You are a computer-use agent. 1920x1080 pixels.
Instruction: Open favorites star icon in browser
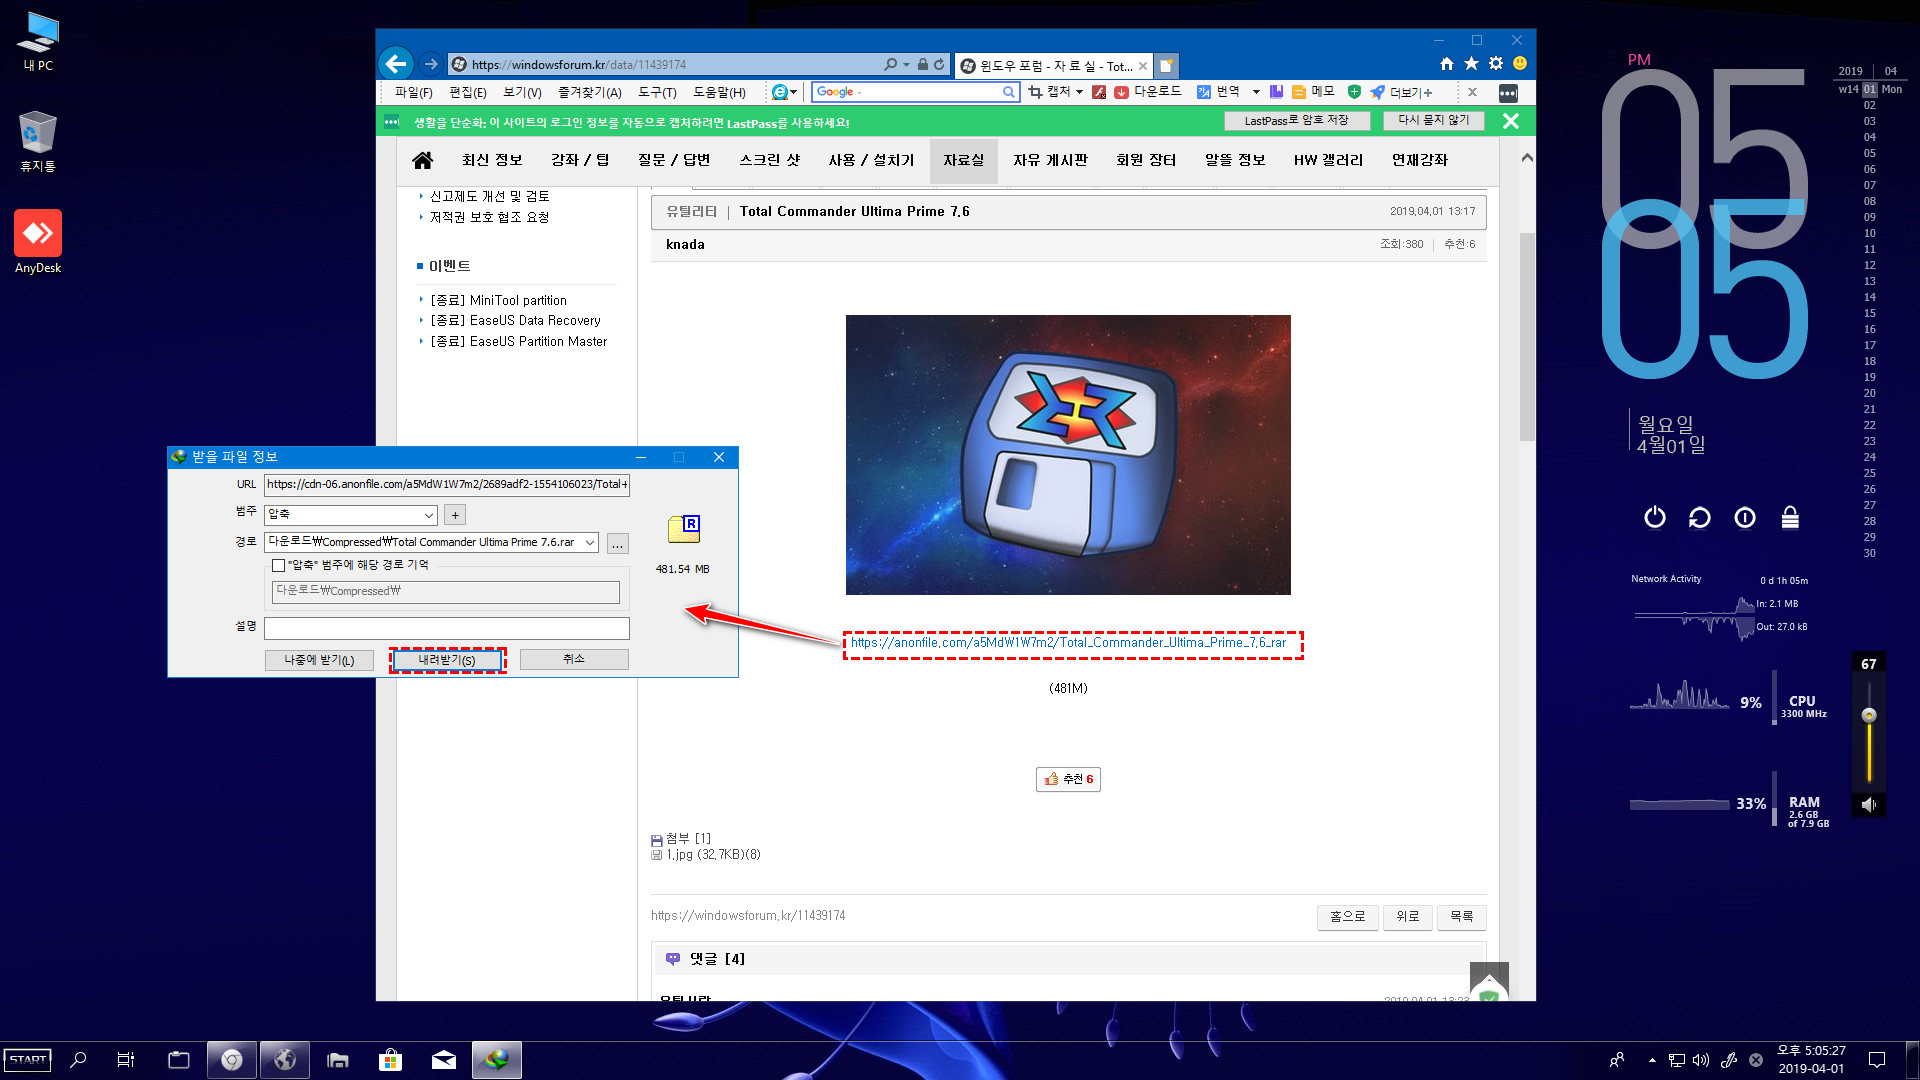coord(1471,64)
